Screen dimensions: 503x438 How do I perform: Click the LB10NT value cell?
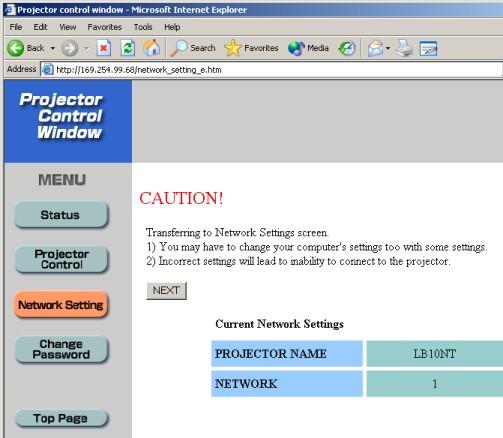pos(435,353)
